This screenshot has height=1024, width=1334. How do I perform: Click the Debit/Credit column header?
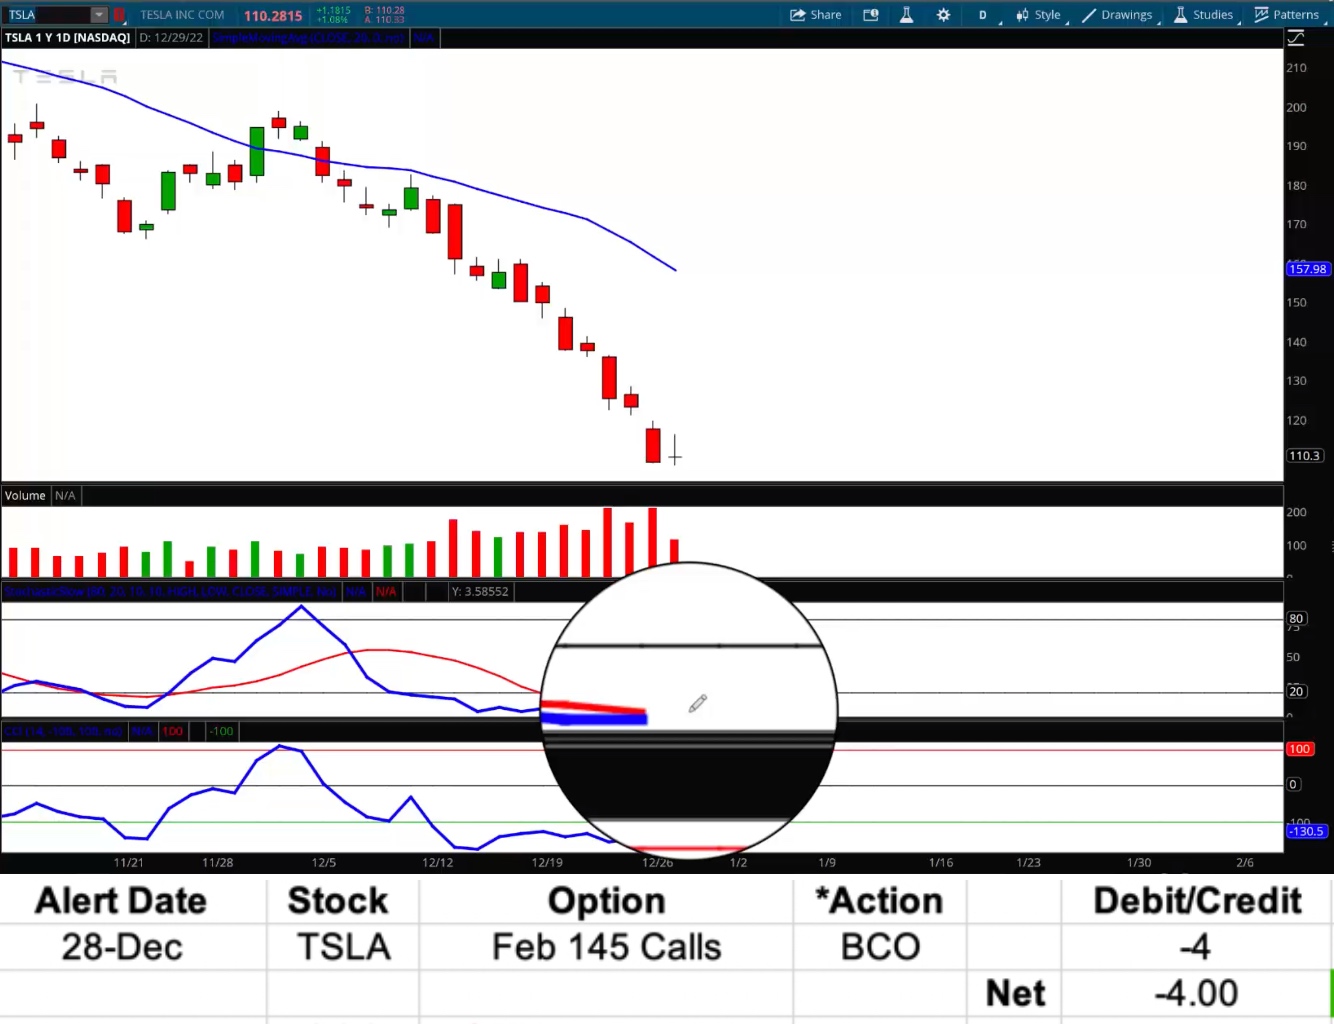click(1197, 901)
